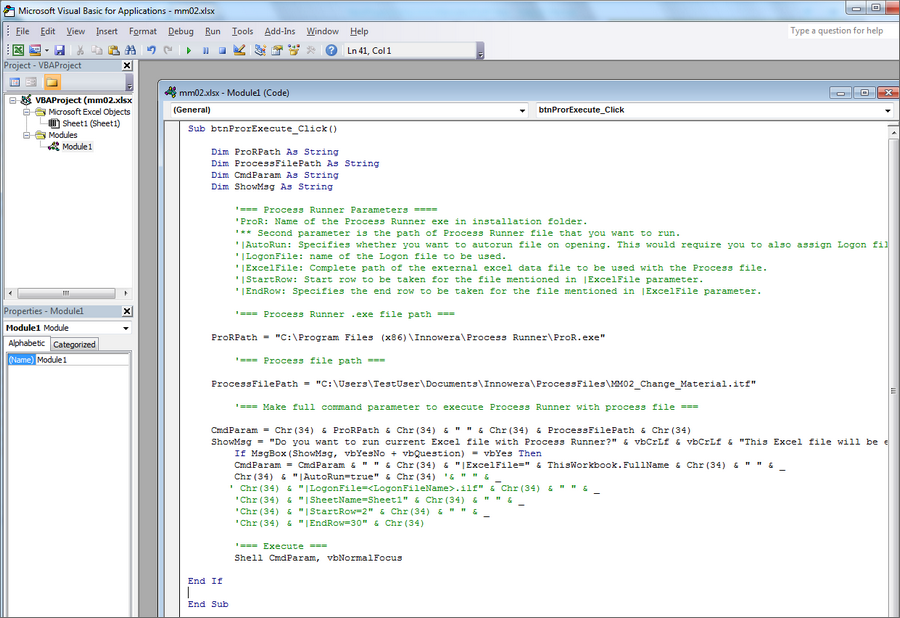Click the Undo icon in toolbar
The width and height of the screenshot is (900, 618).
coord(151,50)
